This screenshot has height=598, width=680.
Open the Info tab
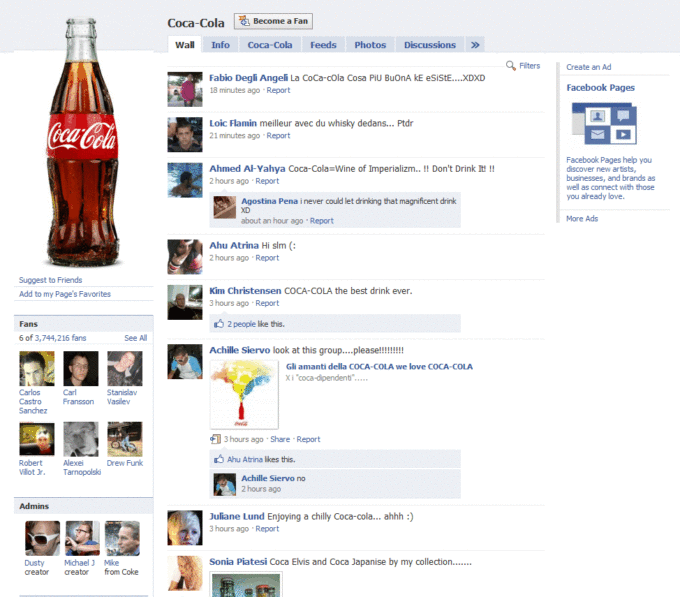220,45
